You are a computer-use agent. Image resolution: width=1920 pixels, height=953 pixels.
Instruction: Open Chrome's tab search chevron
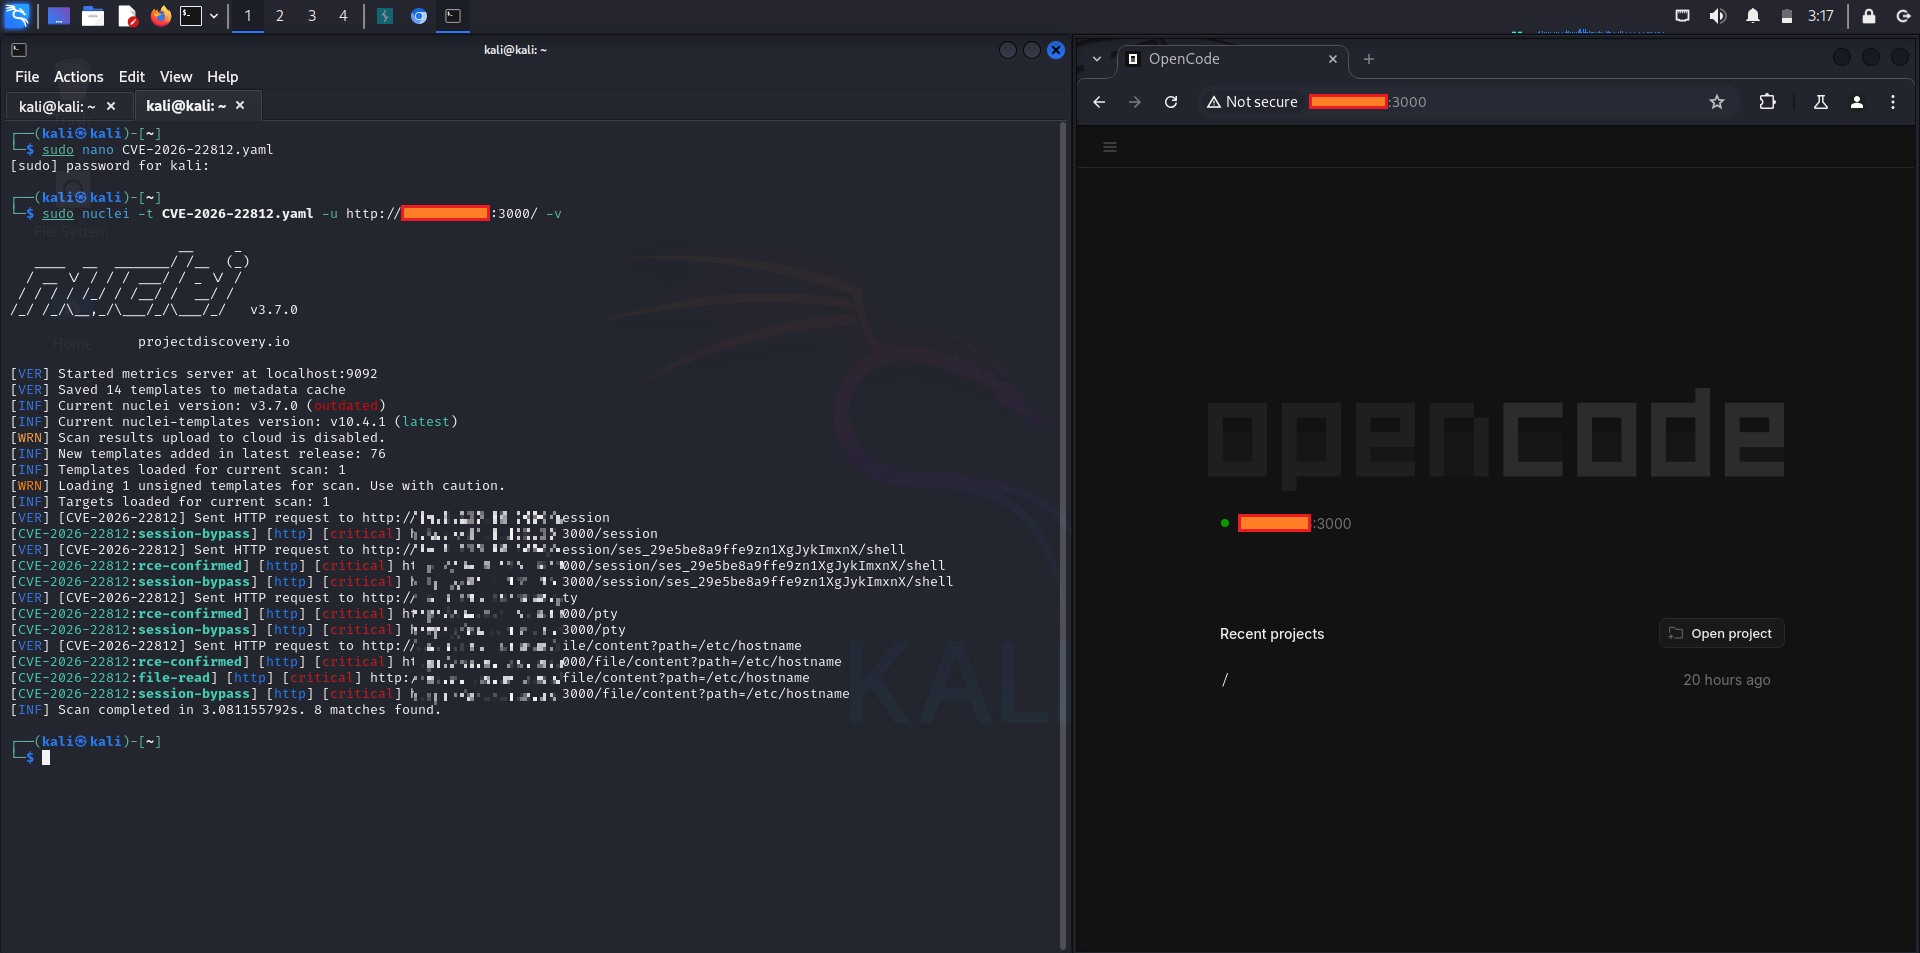[1095, 59]
